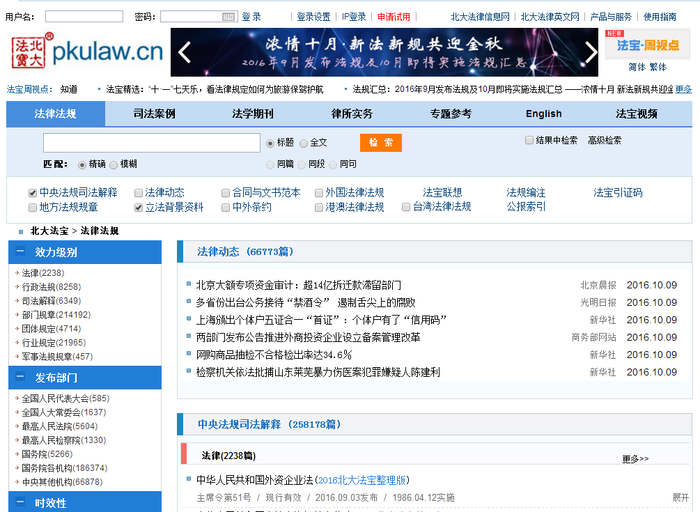Click the home icon beside 北大法宝 breadcrumb
Viewport: 700px width, 512px height.
[x=20, y=231]
